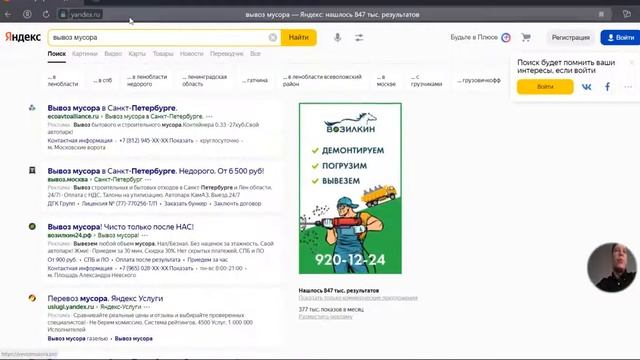Switch to the Карты tab
This screenshot has width=640, height=360.
[x=137, y=54]
